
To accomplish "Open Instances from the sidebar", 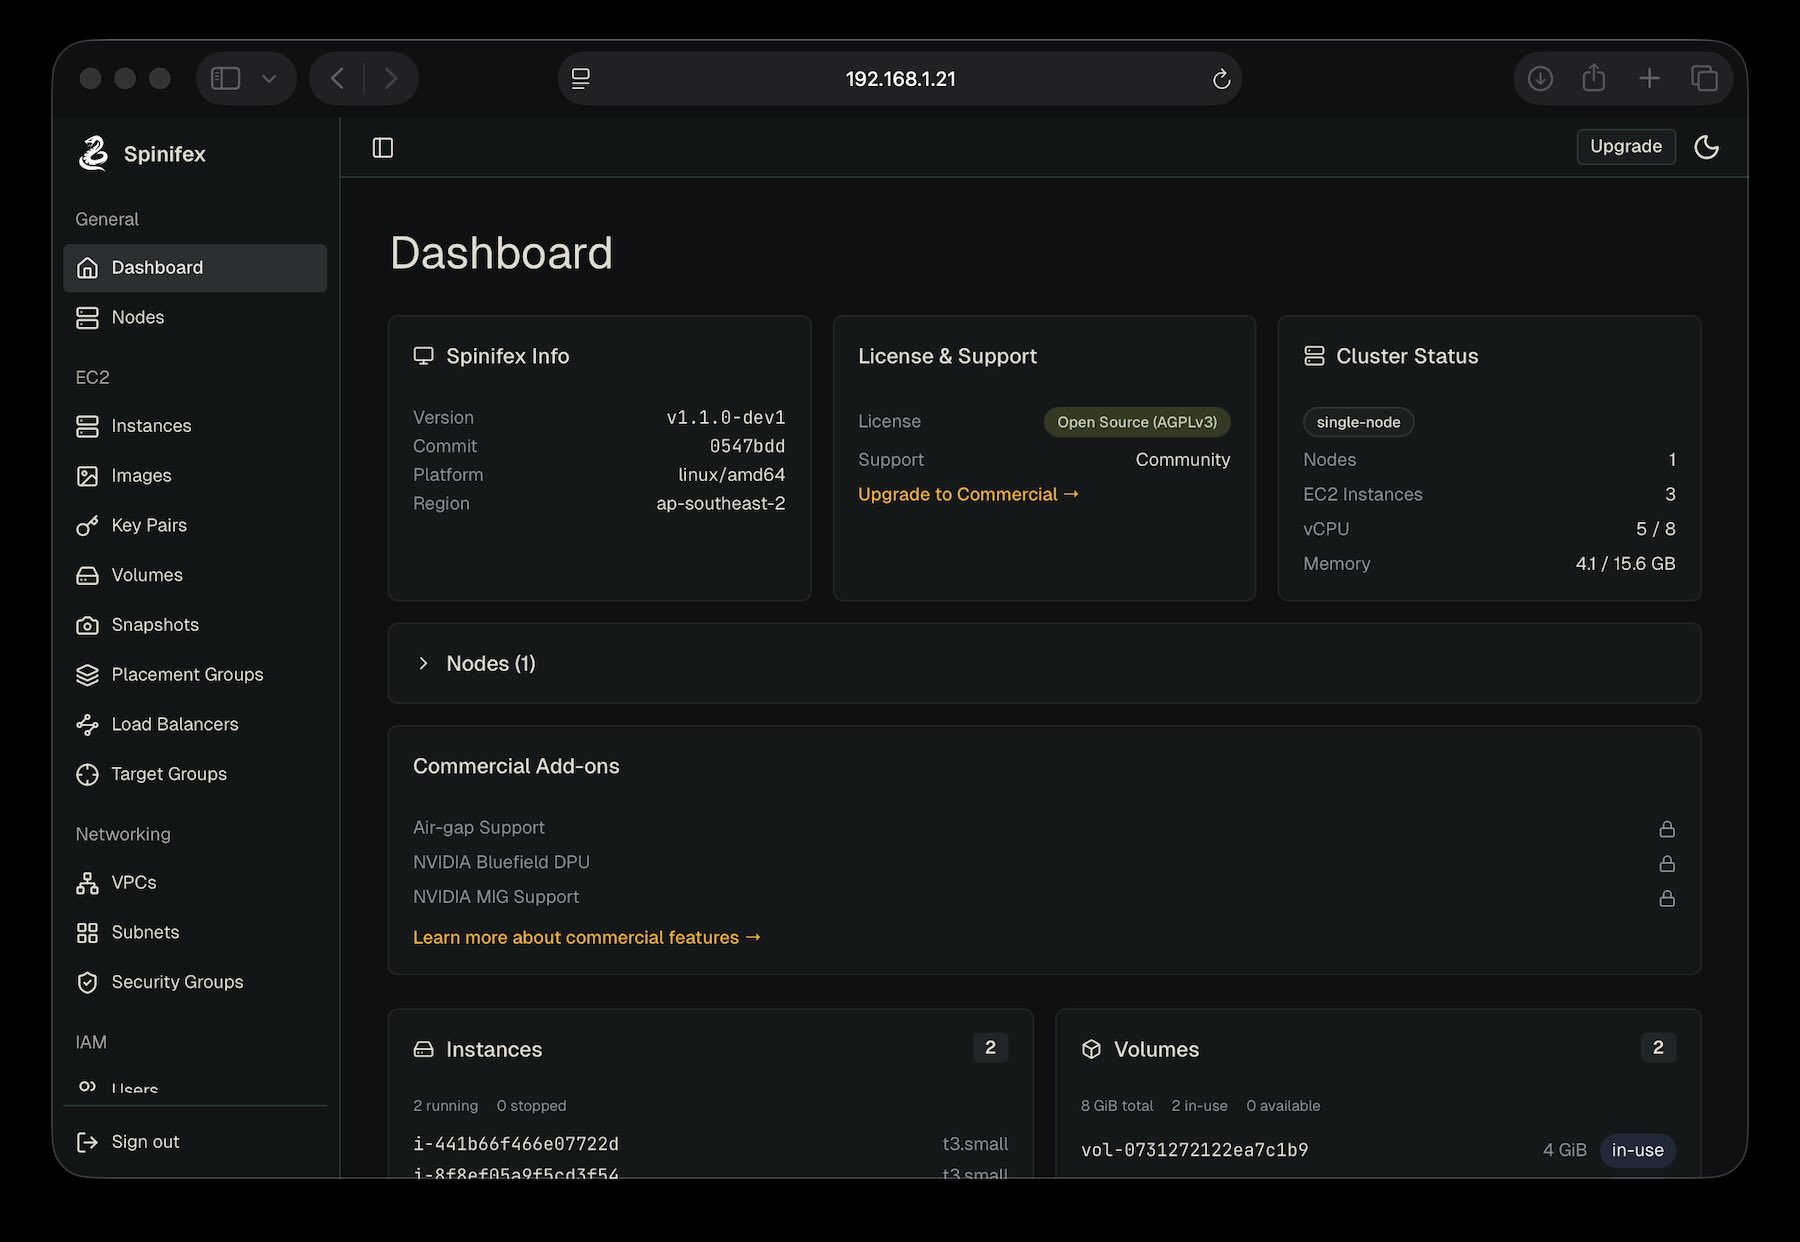I will pos(151,425).
